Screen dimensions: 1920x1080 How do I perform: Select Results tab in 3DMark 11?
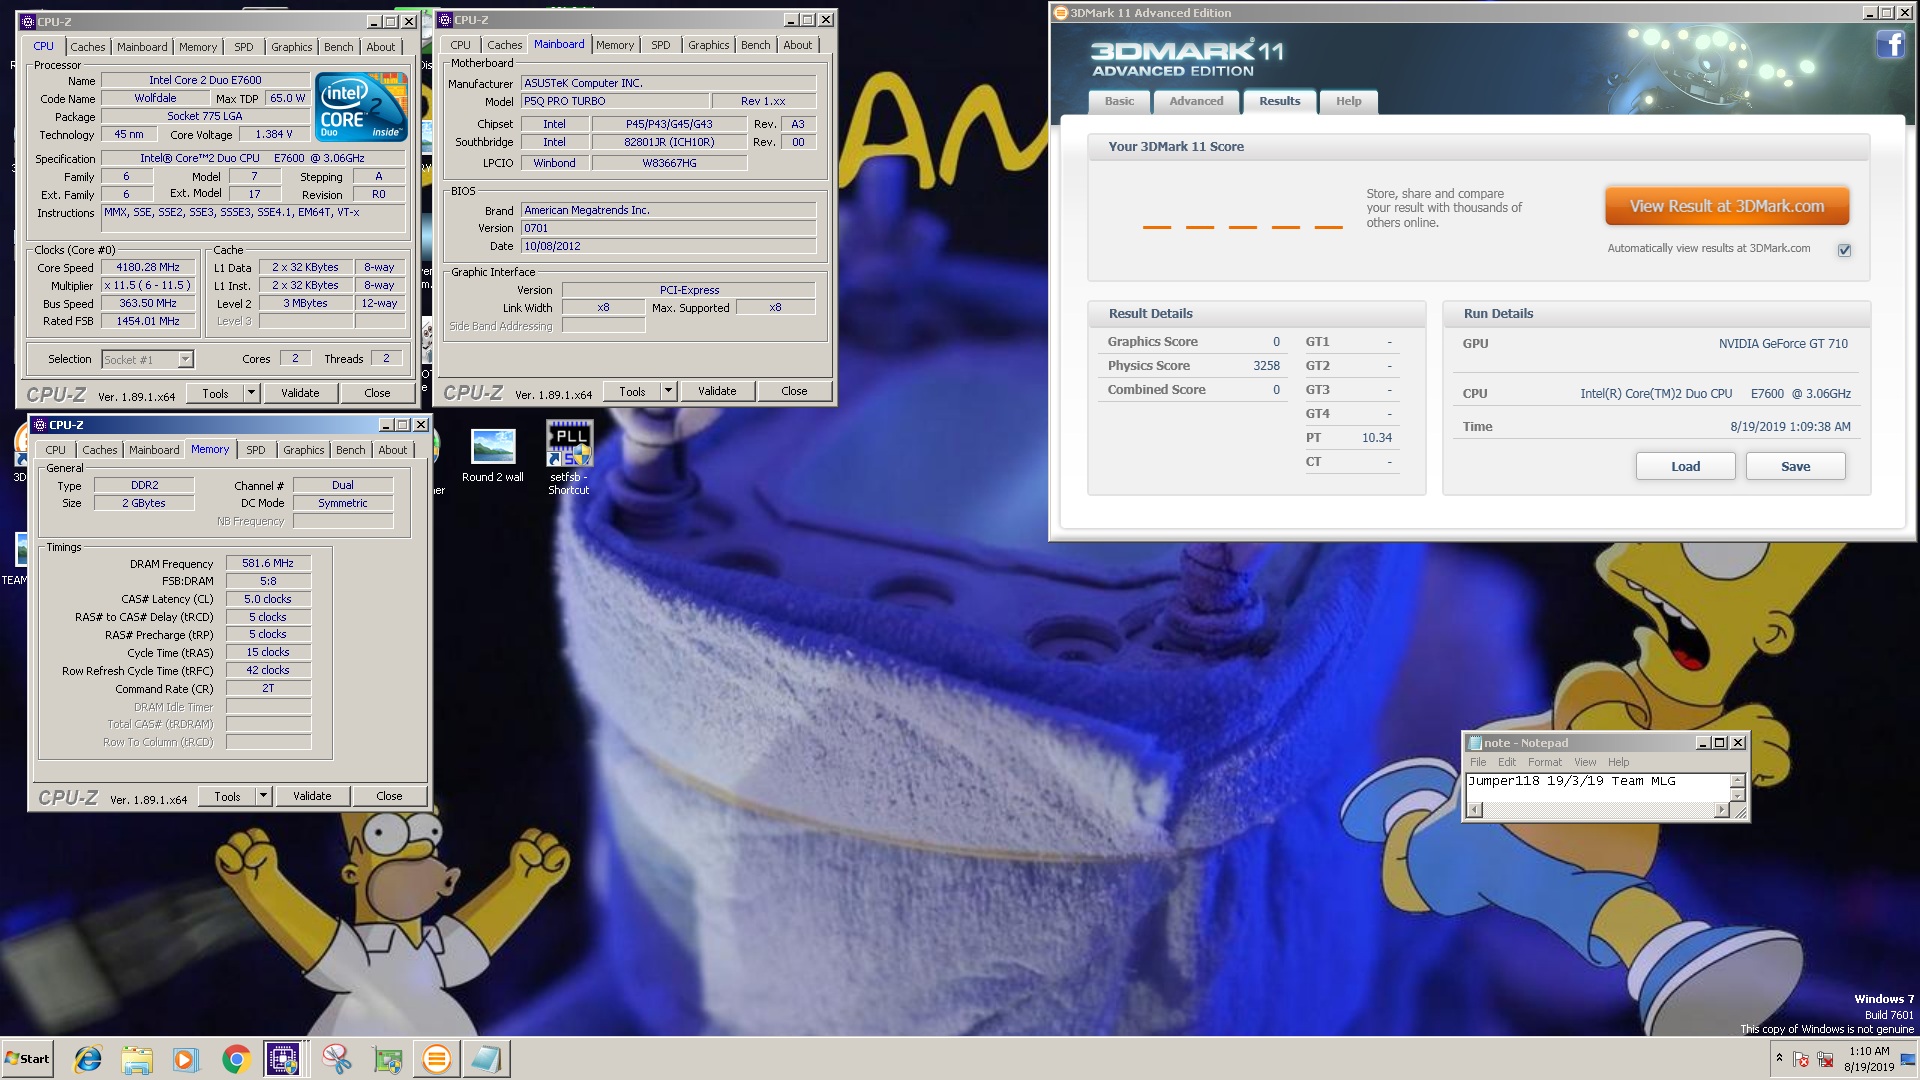tap(1279, 101)
